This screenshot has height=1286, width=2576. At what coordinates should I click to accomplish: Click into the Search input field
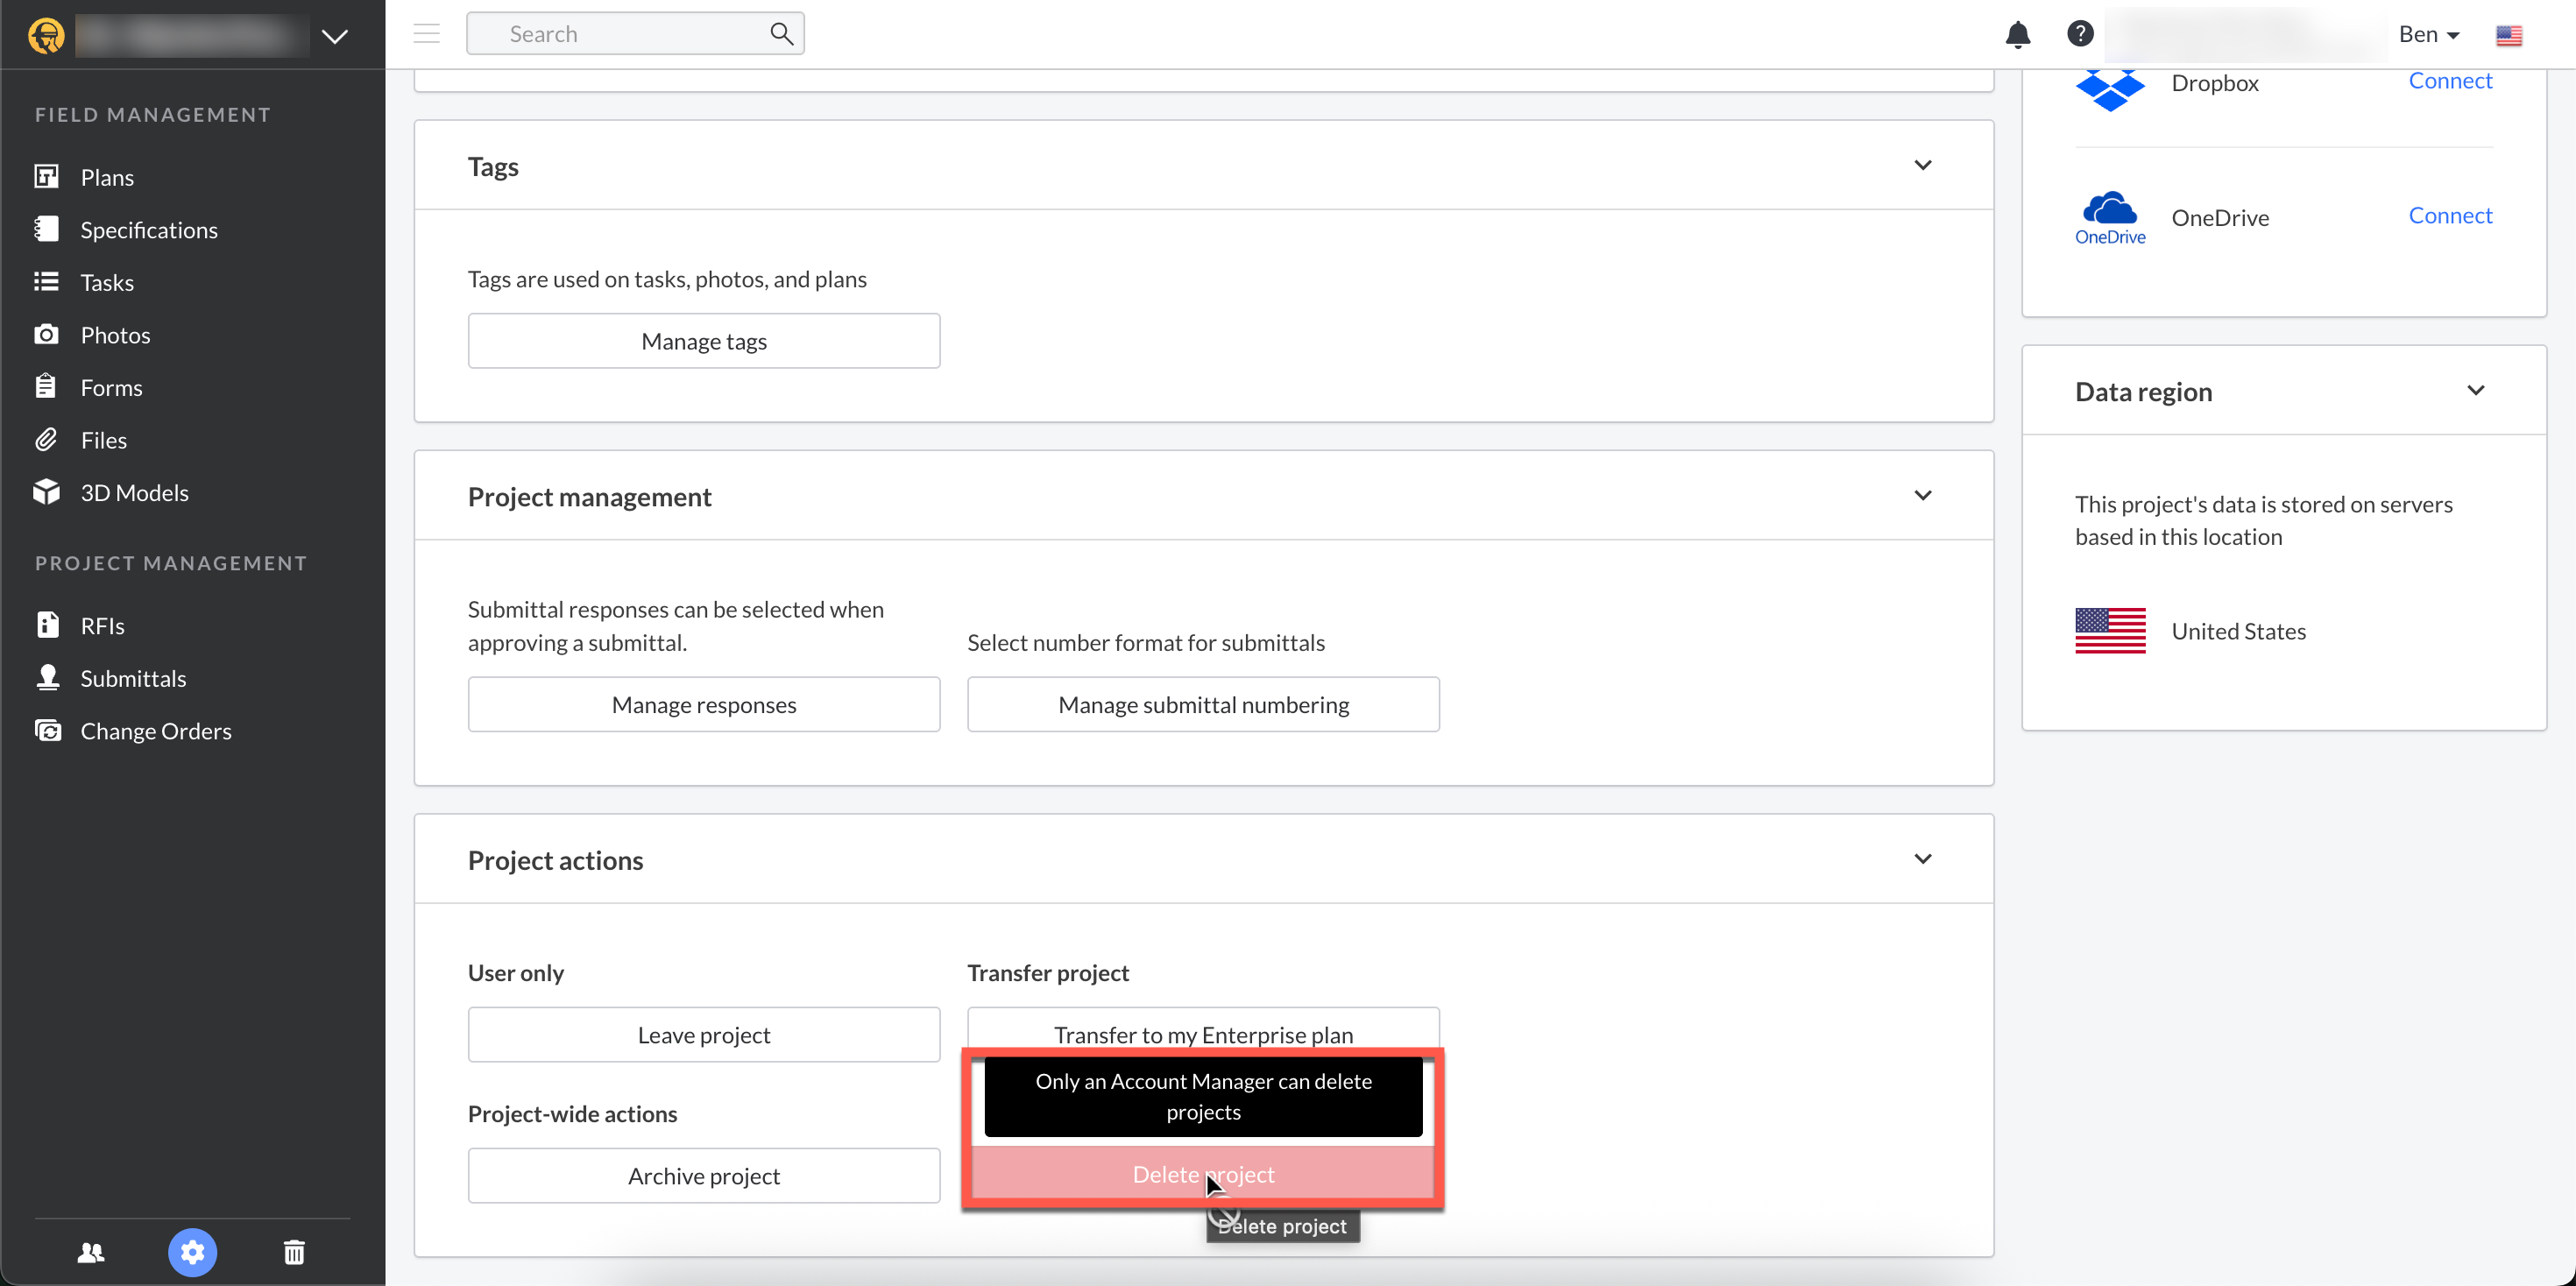coord(620,34)
